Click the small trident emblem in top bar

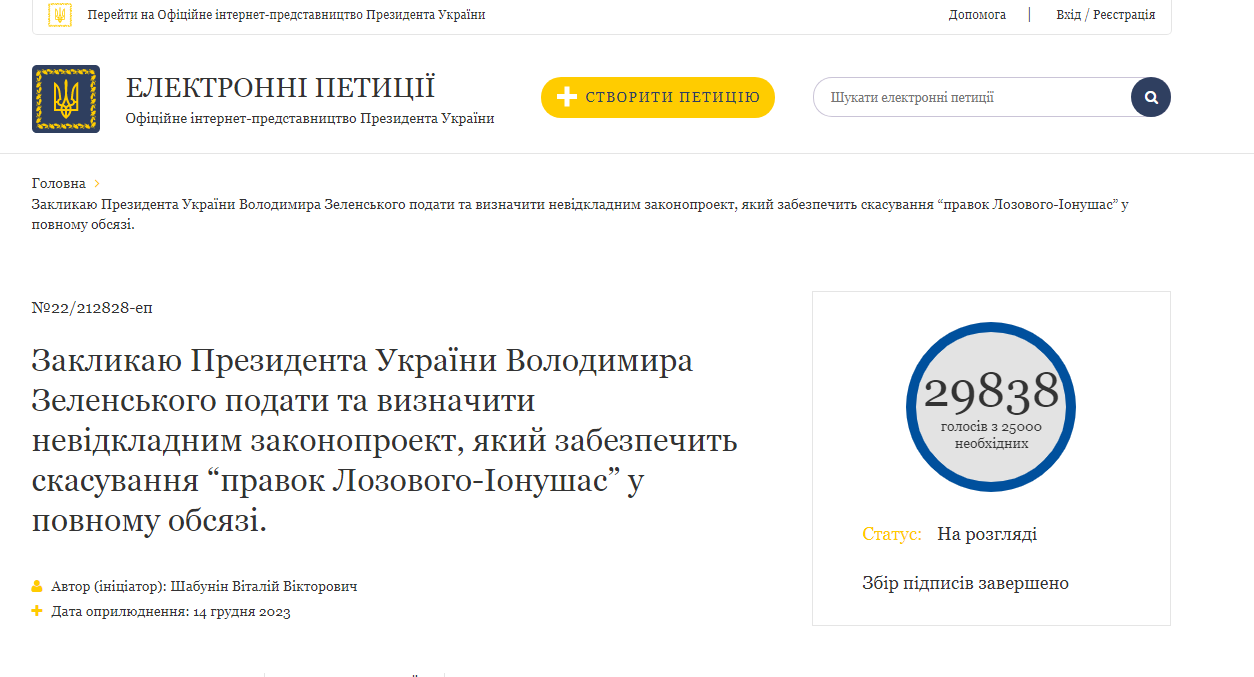click(x=60, y=15)
